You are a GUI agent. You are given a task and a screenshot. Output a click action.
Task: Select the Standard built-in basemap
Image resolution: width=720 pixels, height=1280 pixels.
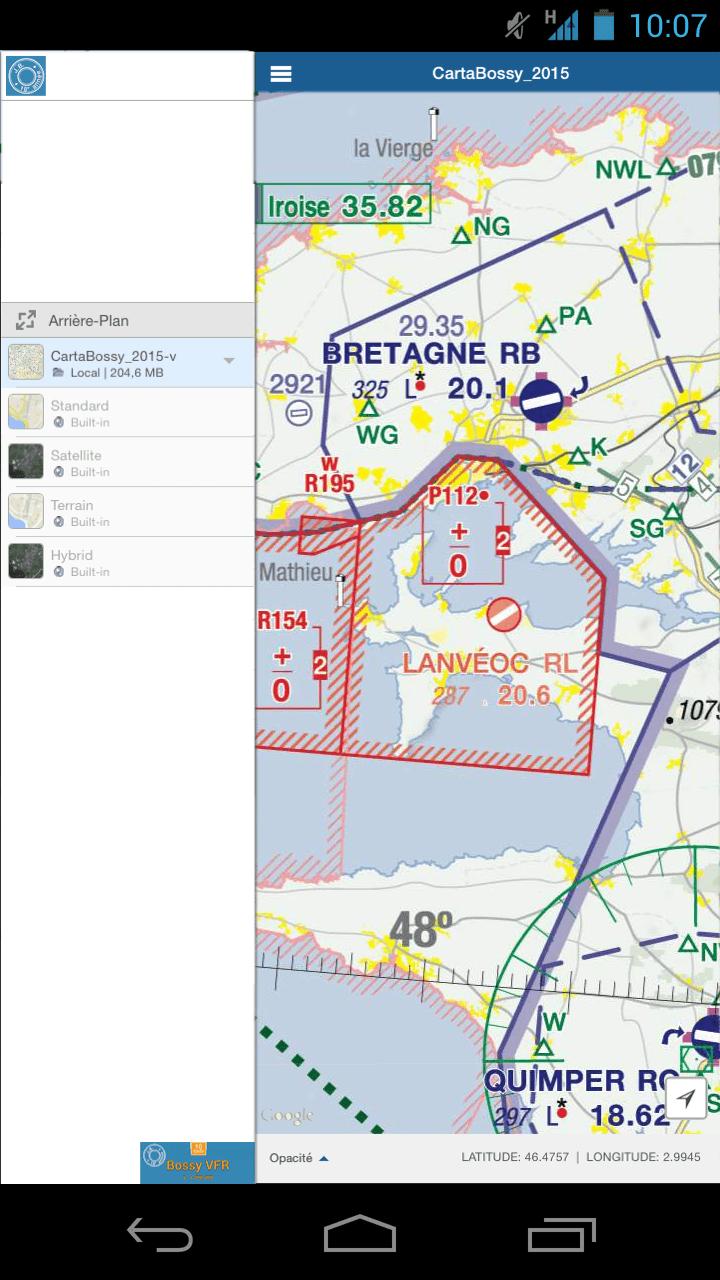[x=128, y=413]
